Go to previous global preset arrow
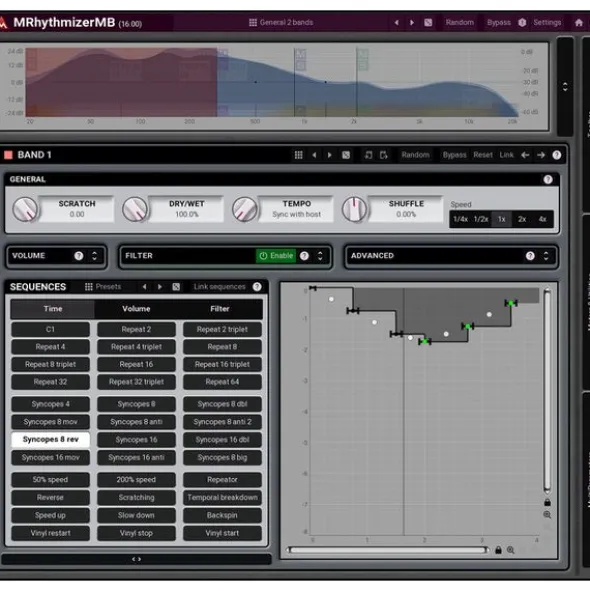The width and height of the screenshot is (590, 591). [x=396, y=23]
